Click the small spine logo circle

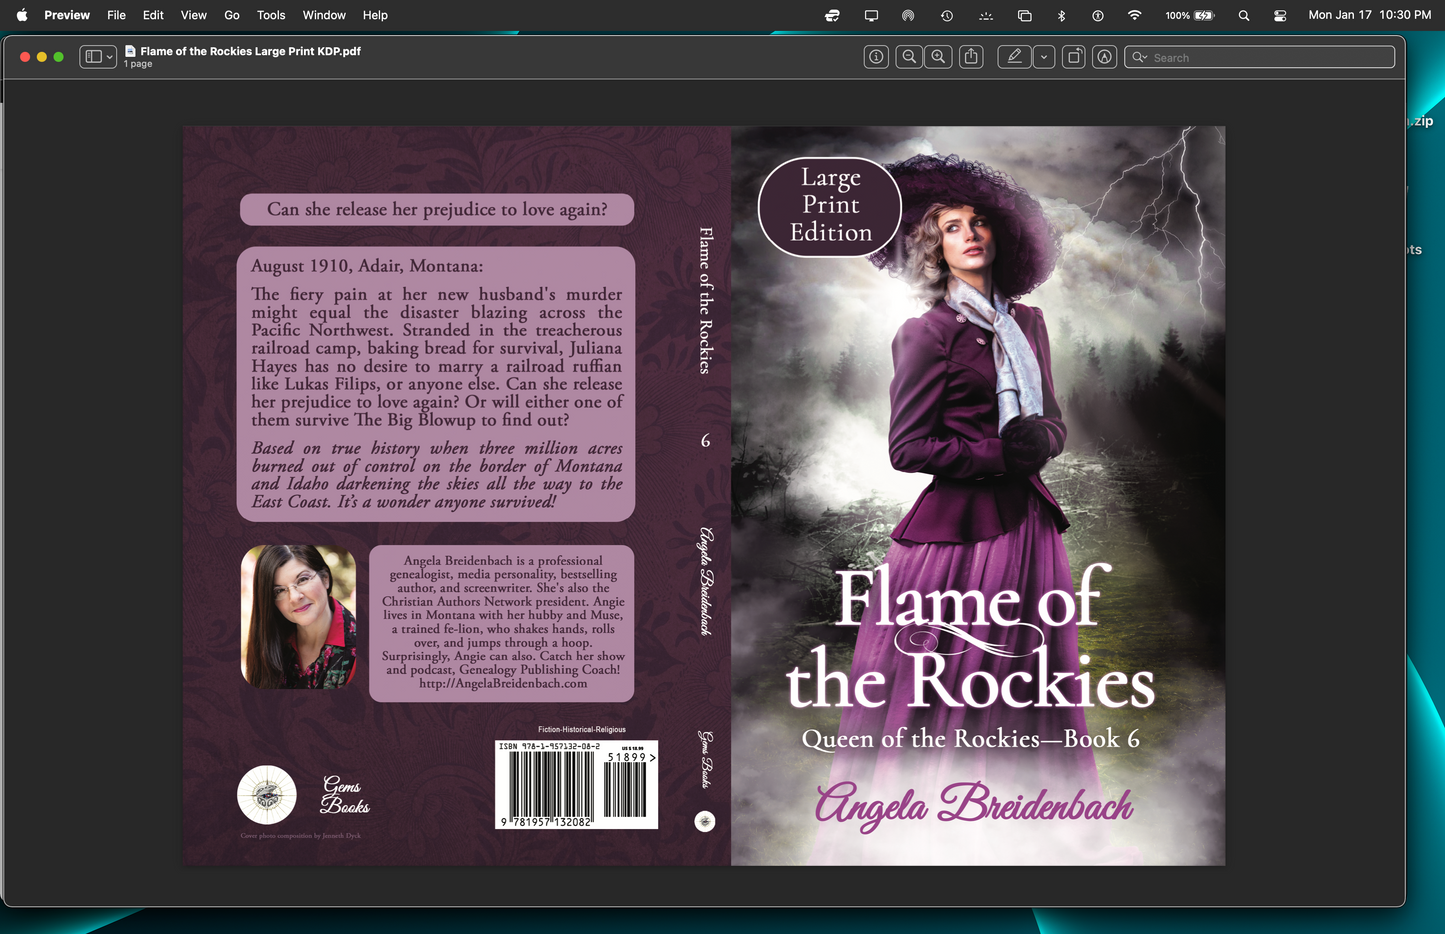tap(705, 821)
